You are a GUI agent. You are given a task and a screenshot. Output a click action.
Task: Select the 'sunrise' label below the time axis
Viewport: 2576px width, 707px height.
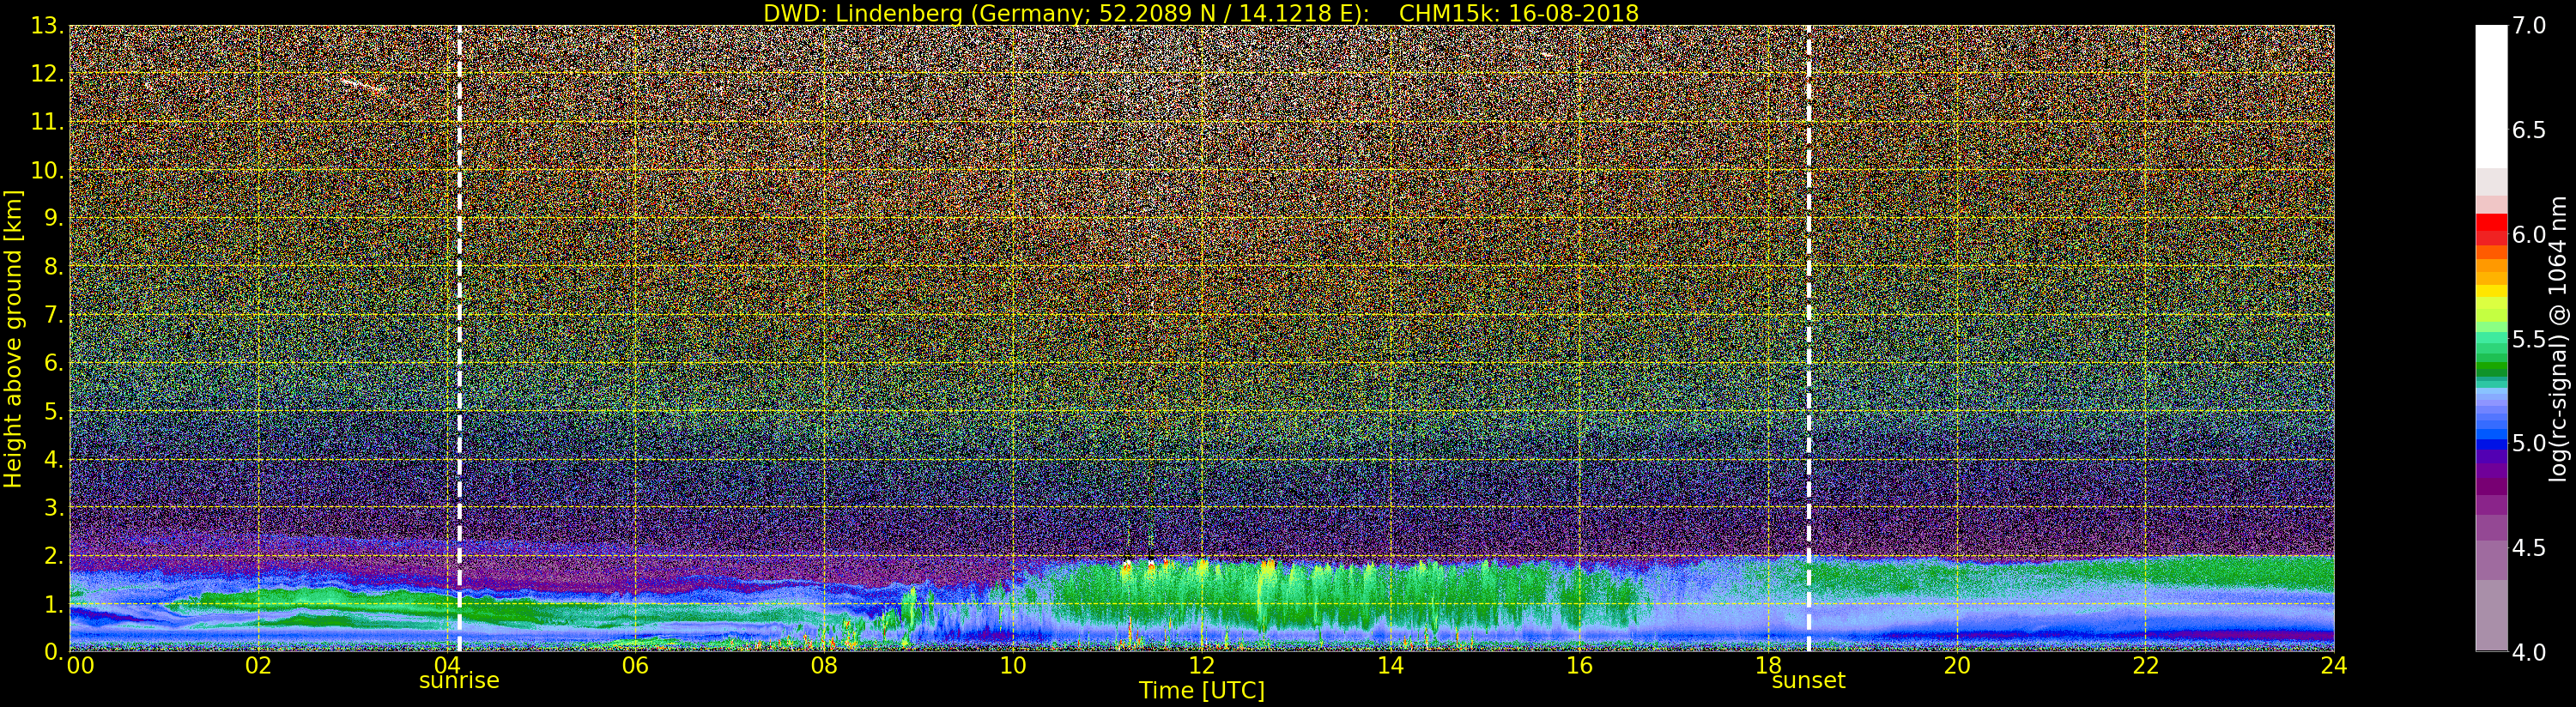(459, 680)
